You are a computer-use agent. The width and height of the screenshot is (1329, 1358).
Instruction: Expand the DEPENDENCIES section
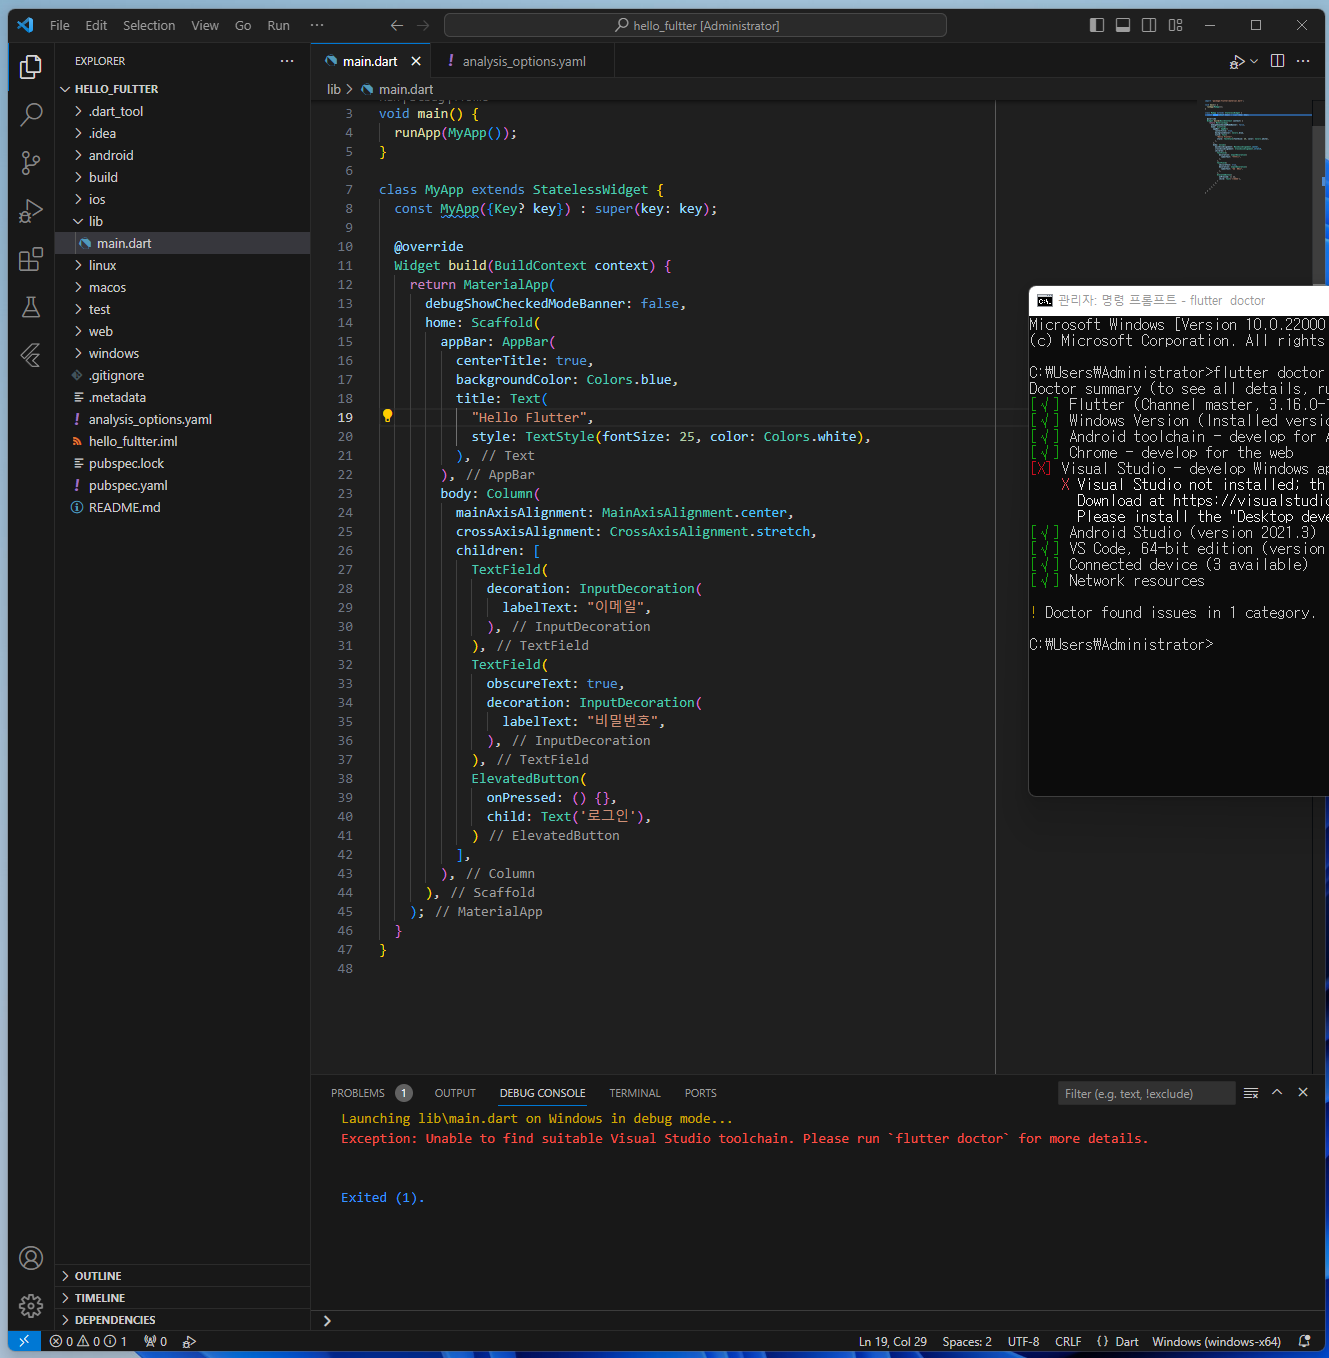pos(182,1320)
